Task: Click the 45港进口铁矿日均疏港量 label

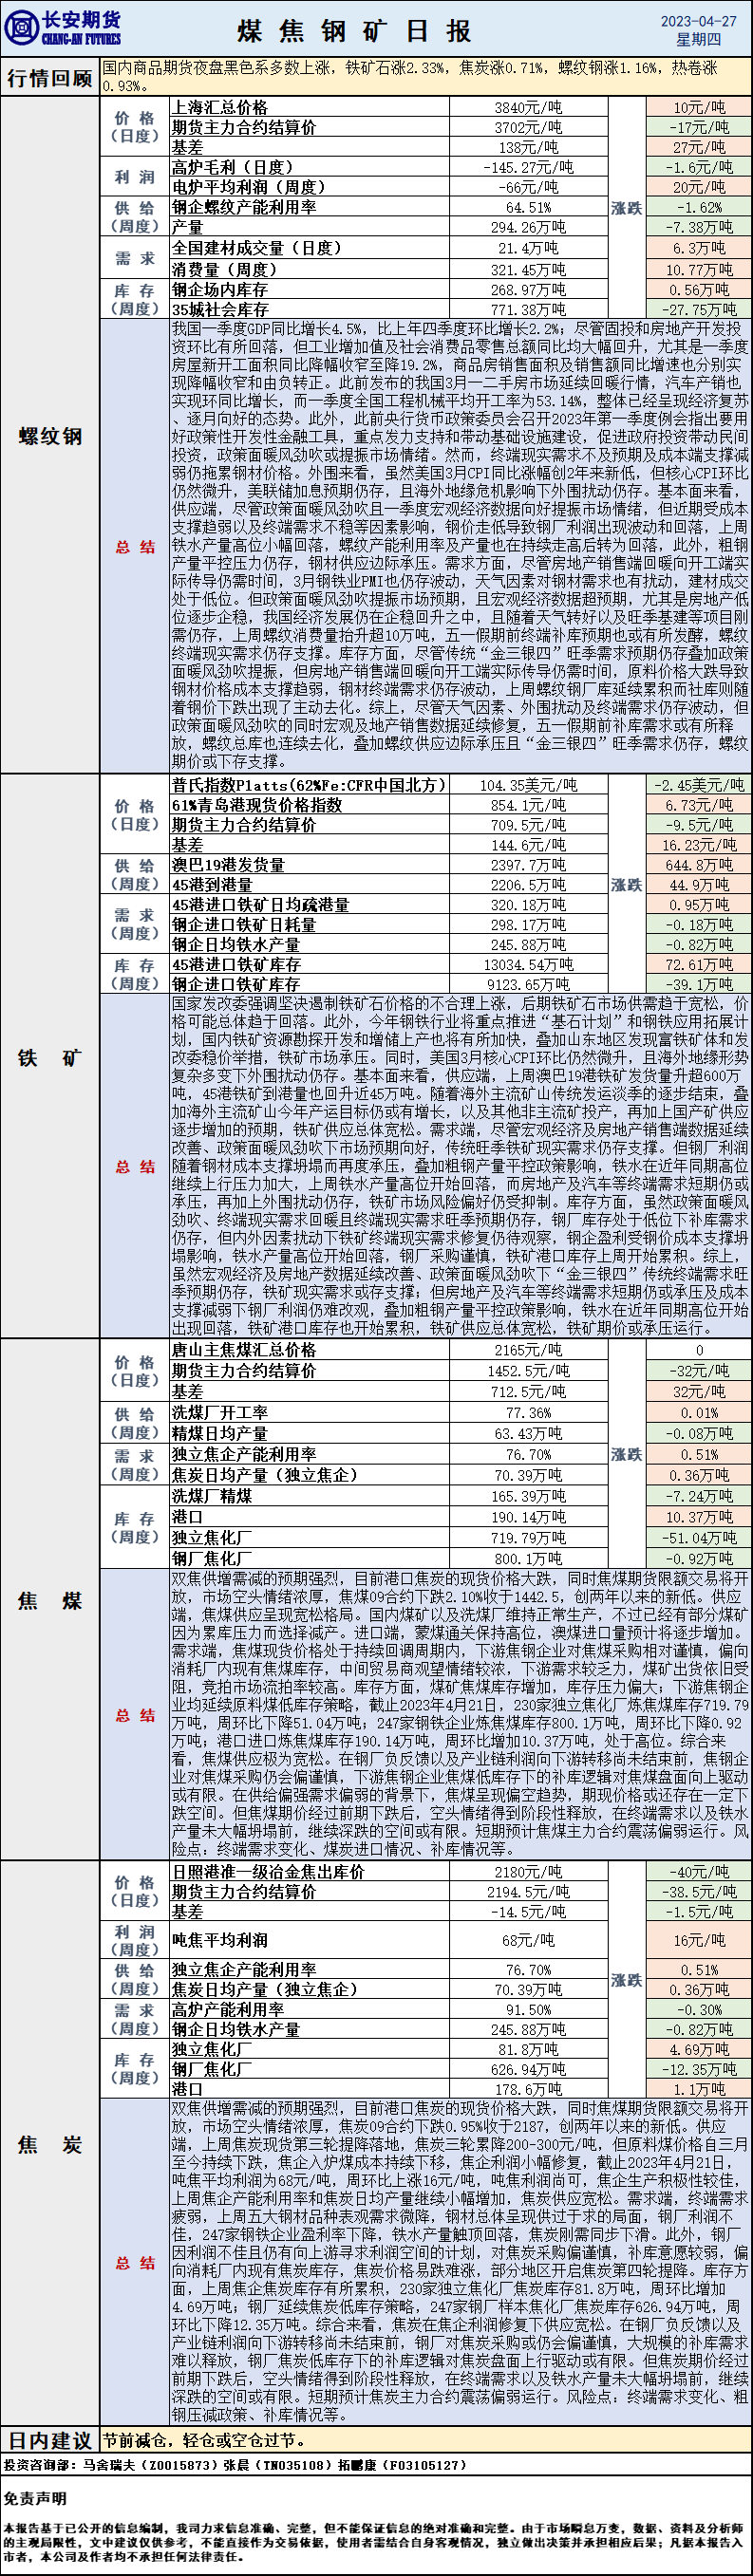Action: pyautogui.click(x=260, y=905)
